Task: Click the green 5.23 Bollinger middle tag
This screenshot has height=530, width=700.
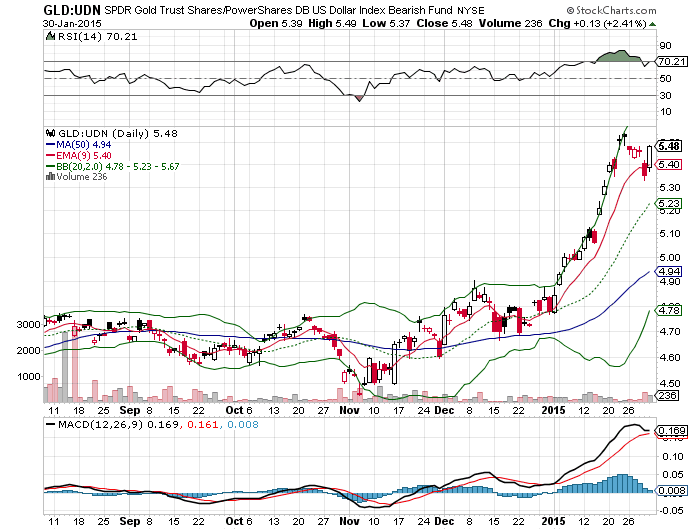Action: pos(668,204)
